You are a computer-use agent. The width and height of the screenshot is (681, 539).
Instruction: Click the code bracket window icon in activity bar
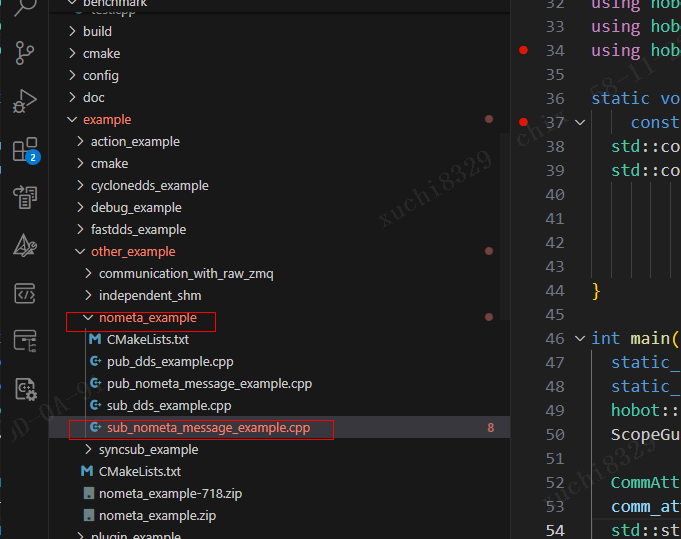click(25, 293)
